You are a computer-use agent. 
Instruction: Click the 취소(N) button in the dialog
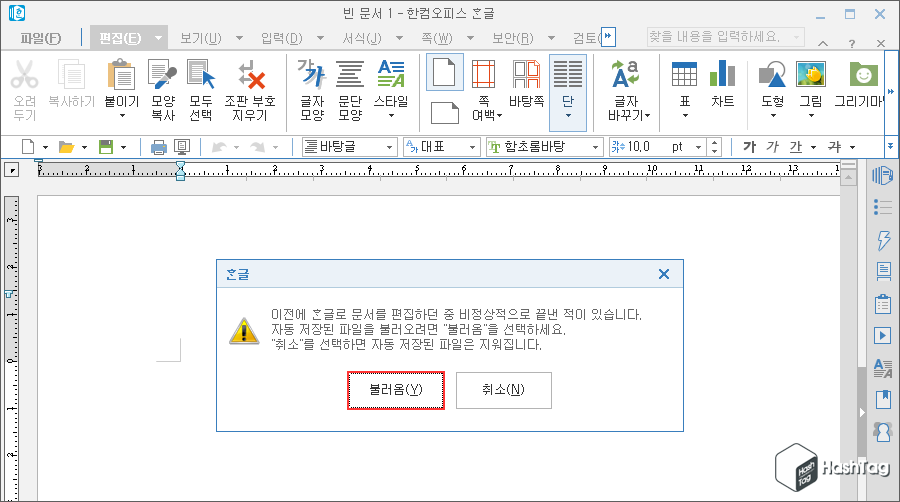[x=503, y=390]
